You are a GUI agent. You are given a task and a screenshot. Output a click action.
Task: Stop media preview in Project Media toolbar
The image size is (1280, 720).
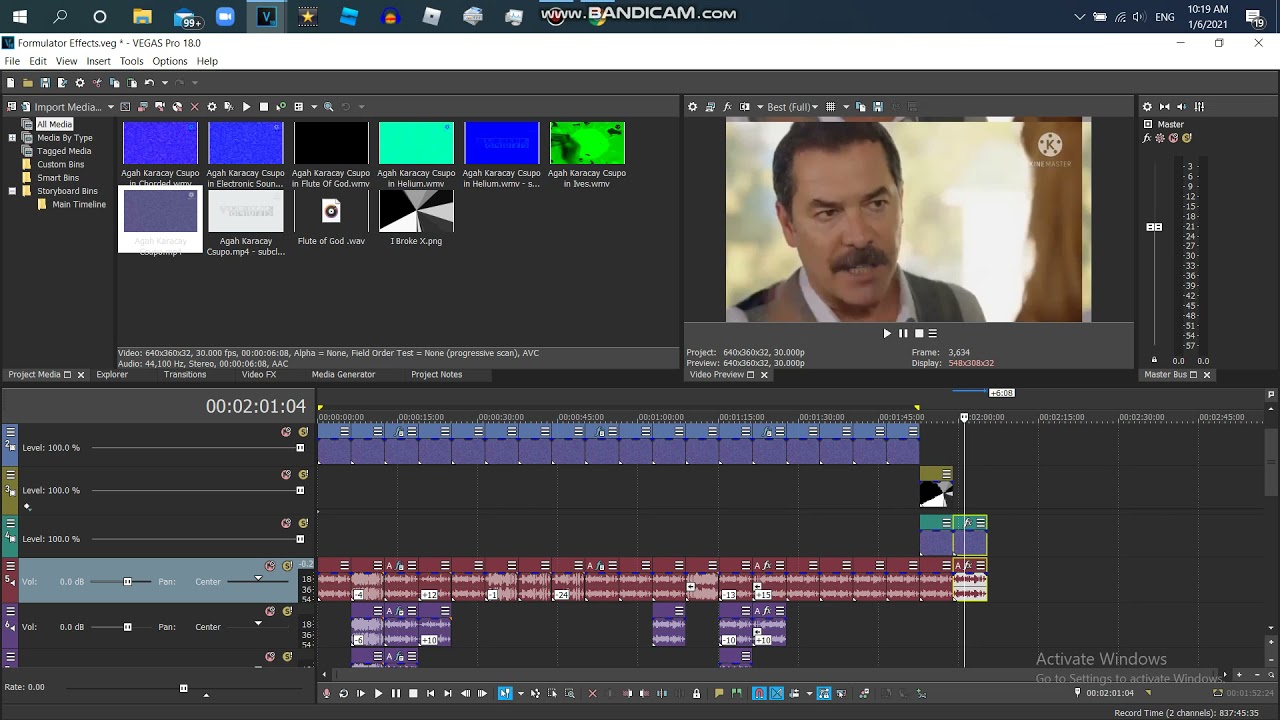(x=264, y=107)
